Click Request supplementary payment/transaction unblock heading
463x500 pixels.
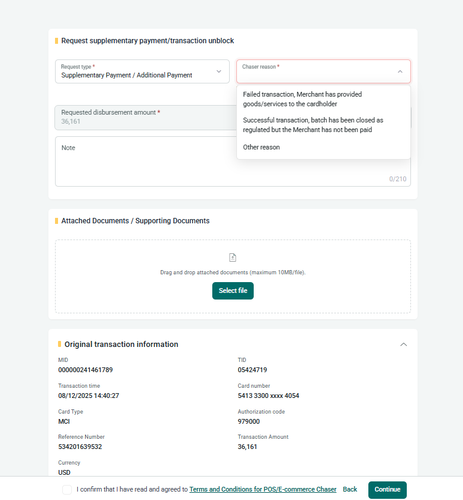coord(147,41)
